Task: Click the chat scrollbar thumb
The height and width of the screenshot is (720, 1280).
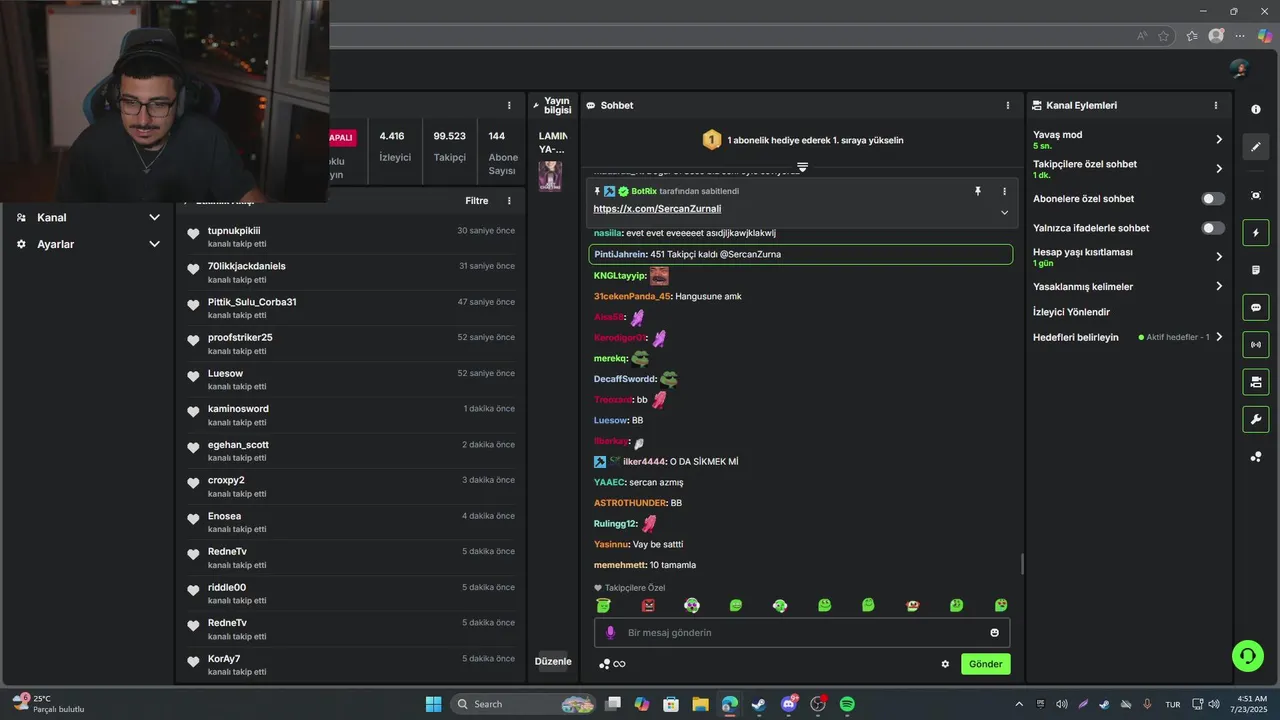Action: pos(1021,564)
